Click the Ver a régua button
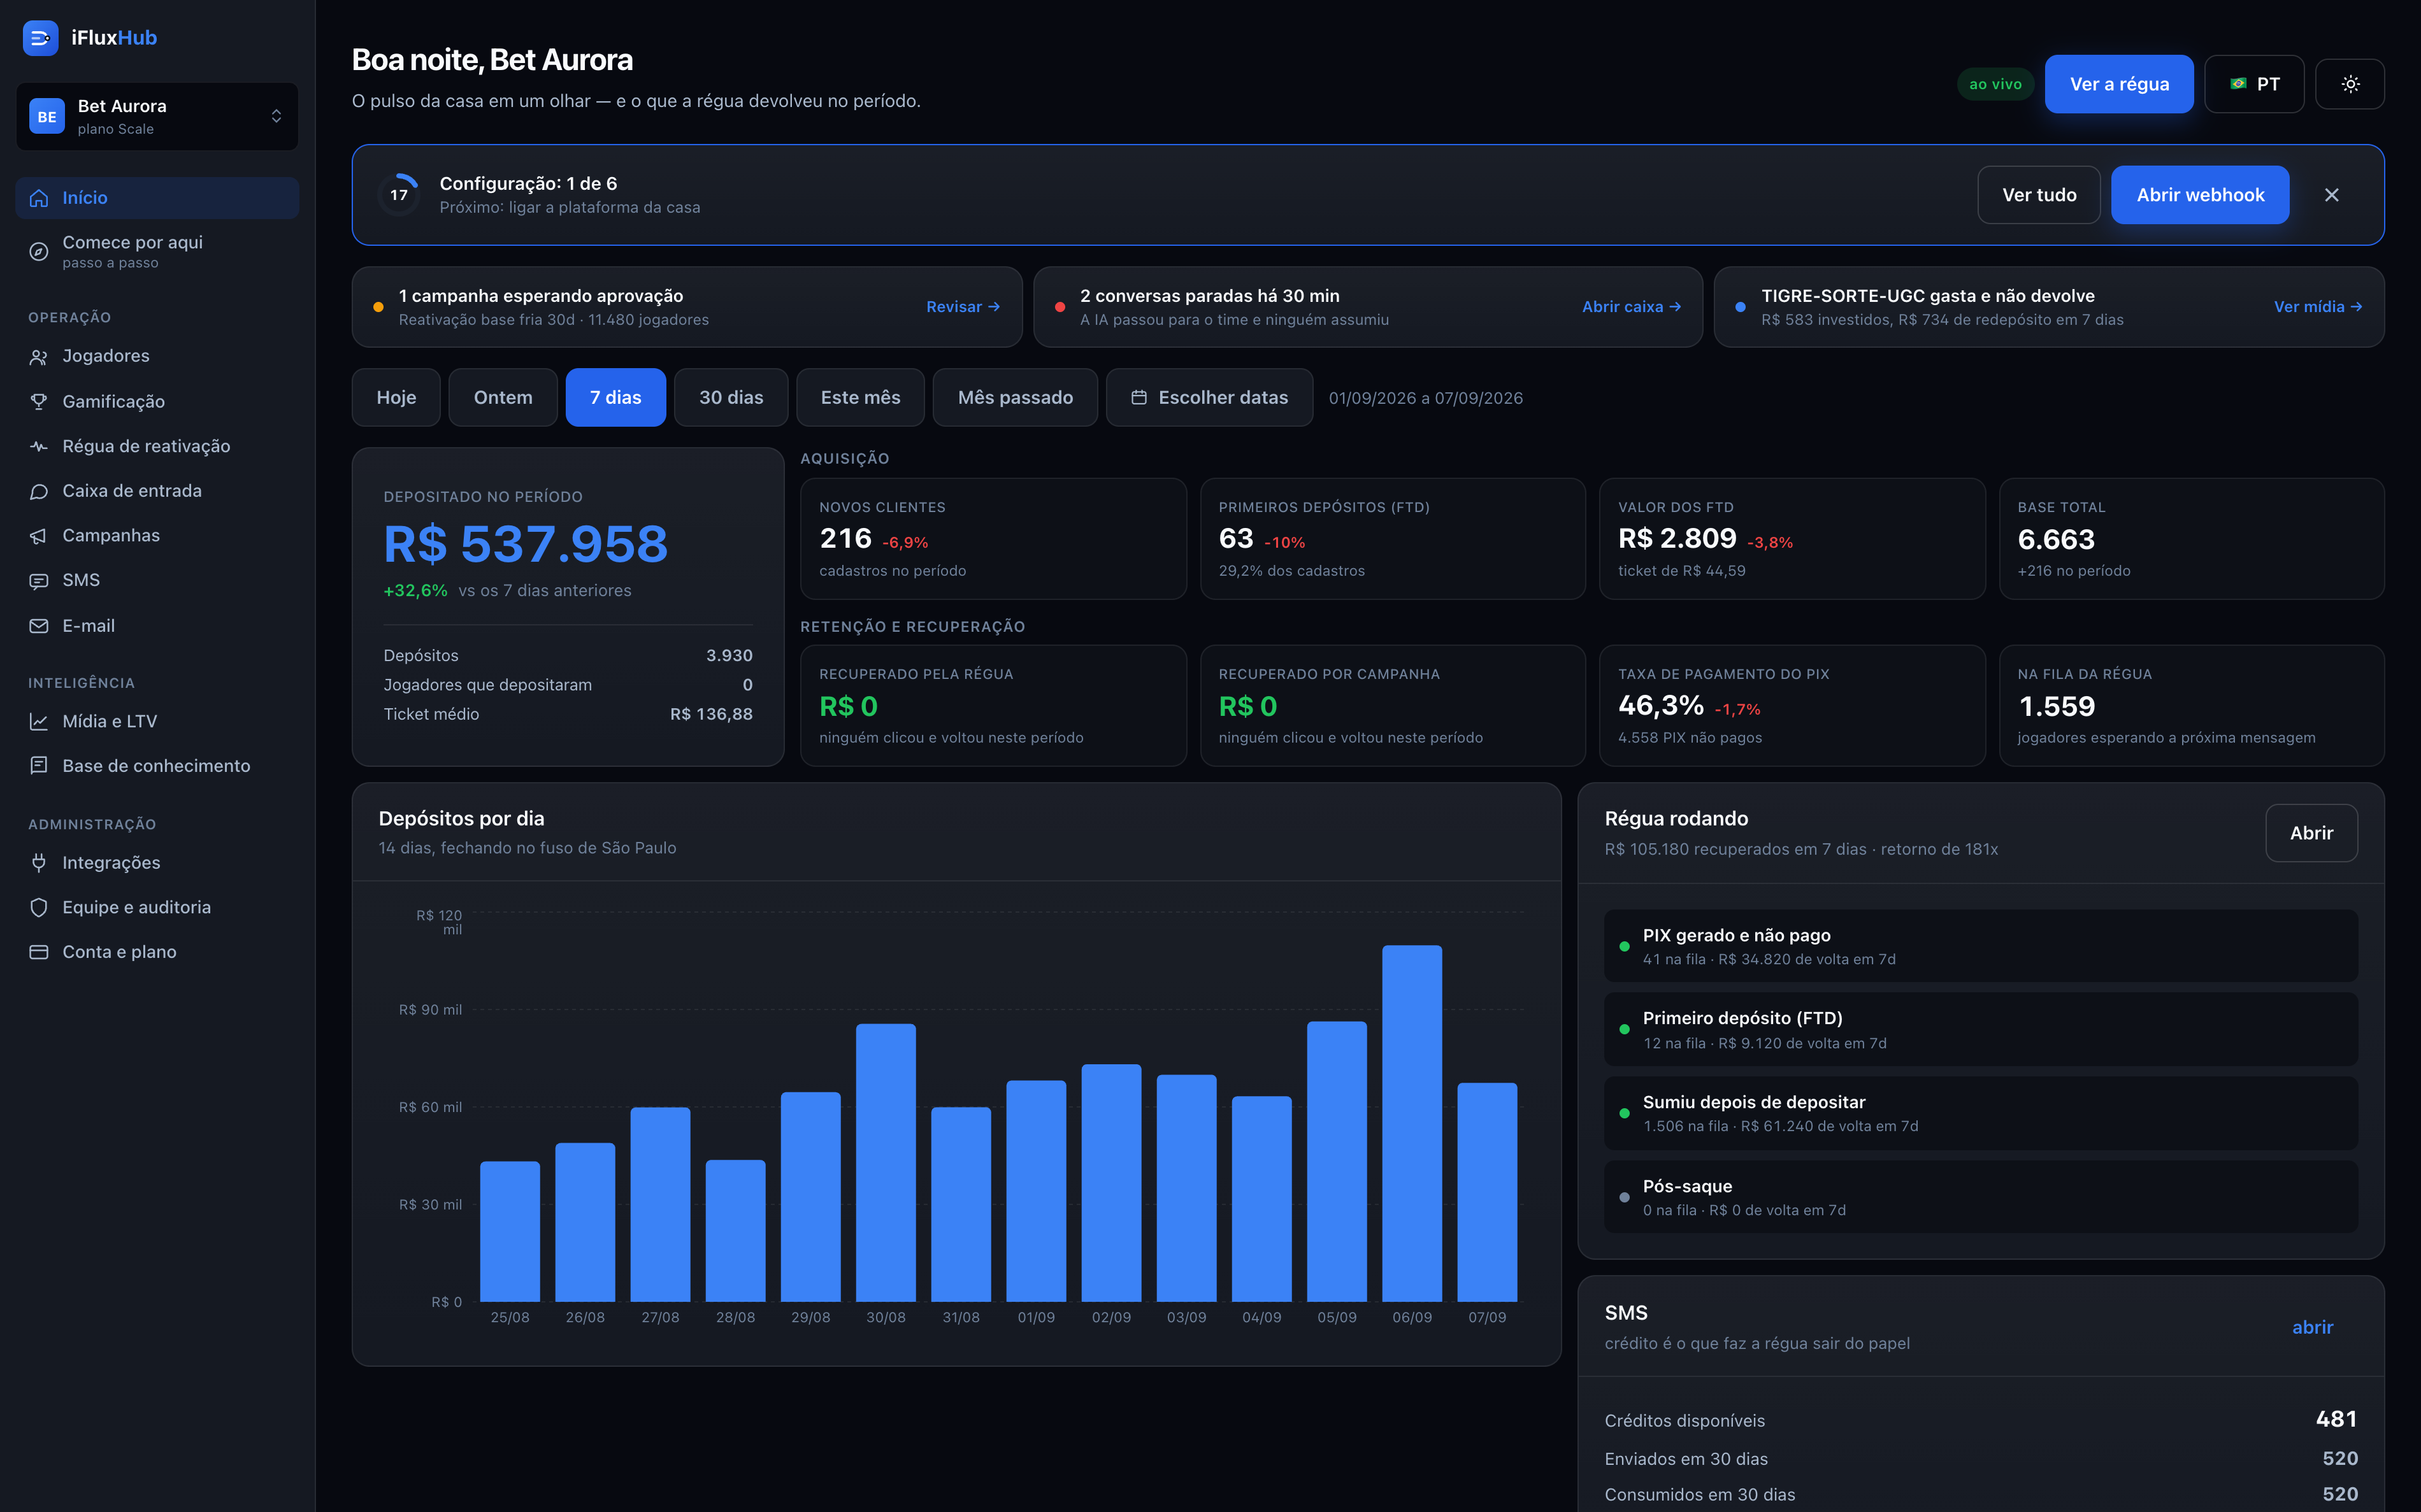The image size is (2421, 1512). (2119, 84)
